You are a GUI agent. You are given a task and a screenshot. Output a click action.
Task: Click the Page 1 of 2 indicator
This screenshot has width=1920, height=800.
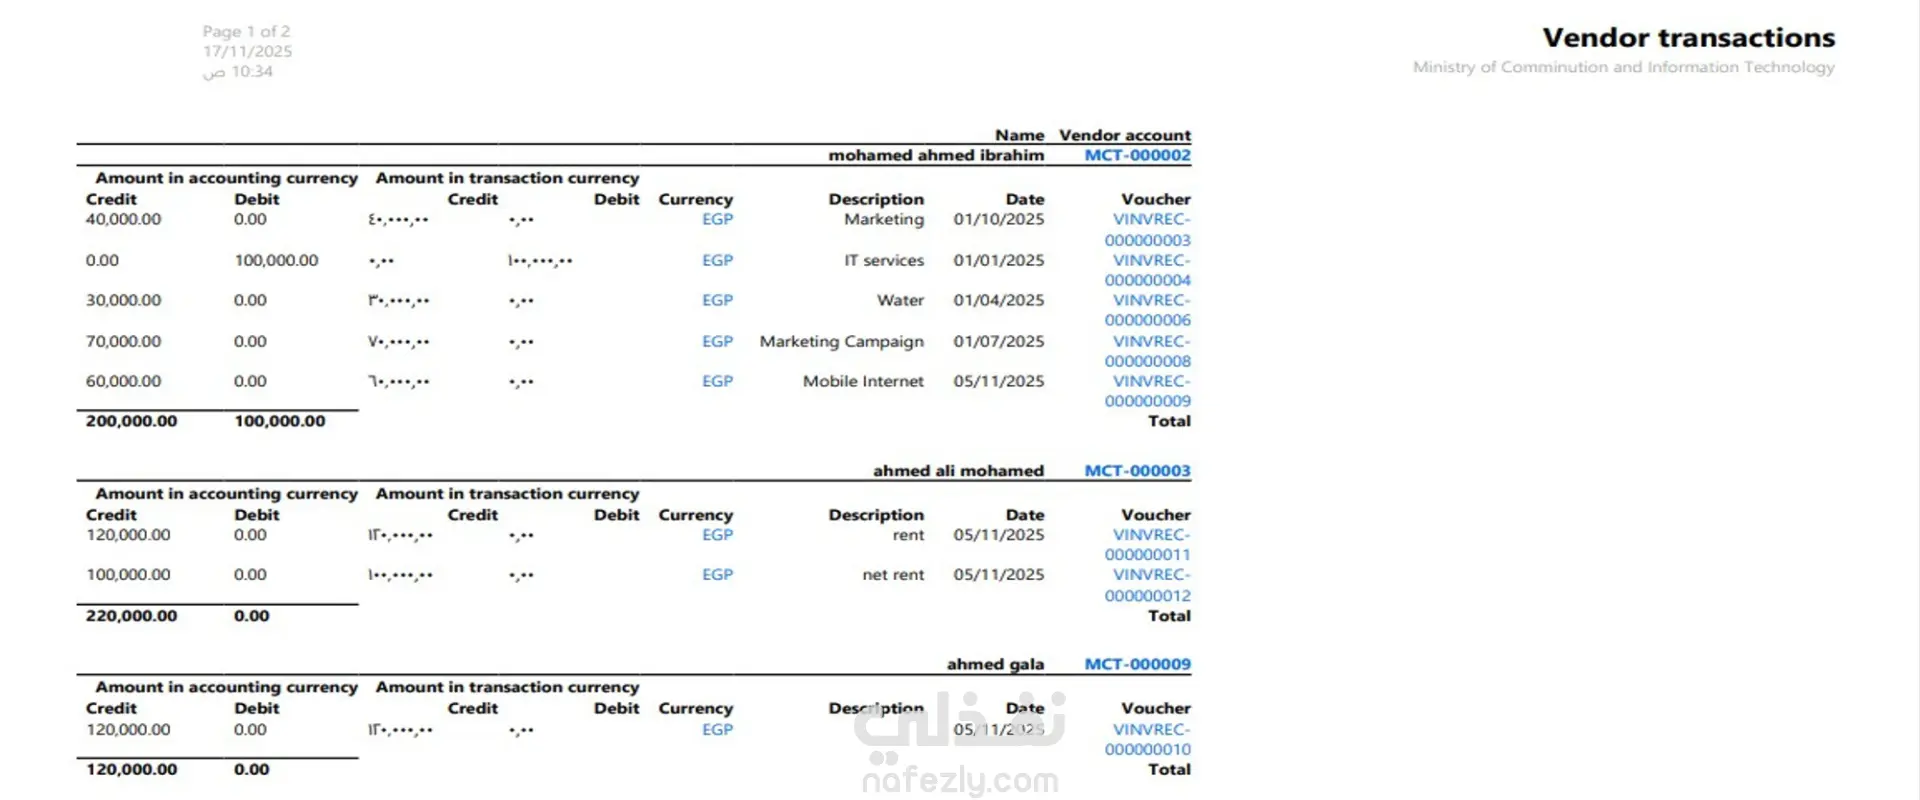tap(246, 32)
